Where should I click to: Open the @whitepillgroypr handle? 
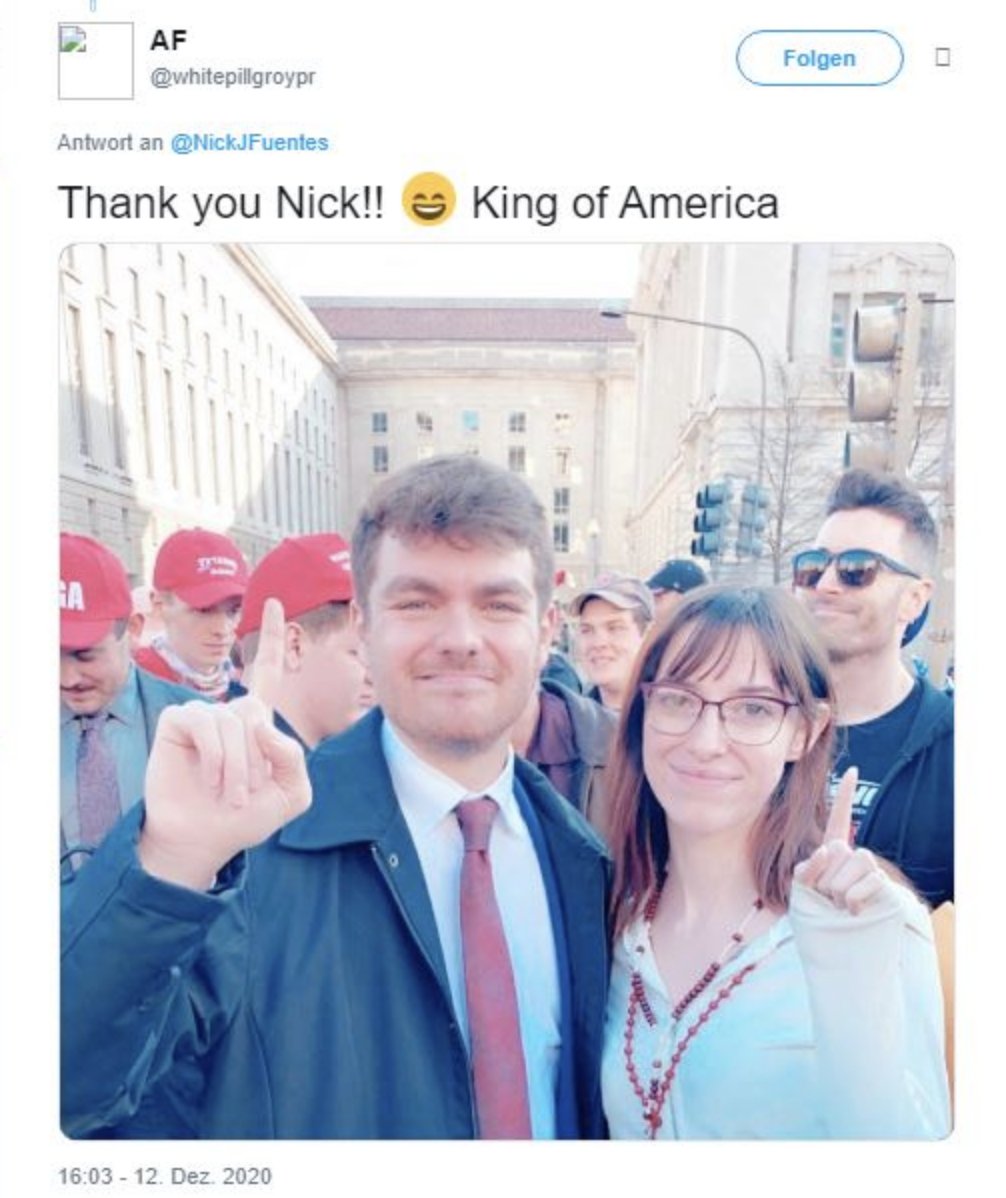(233, 77)
